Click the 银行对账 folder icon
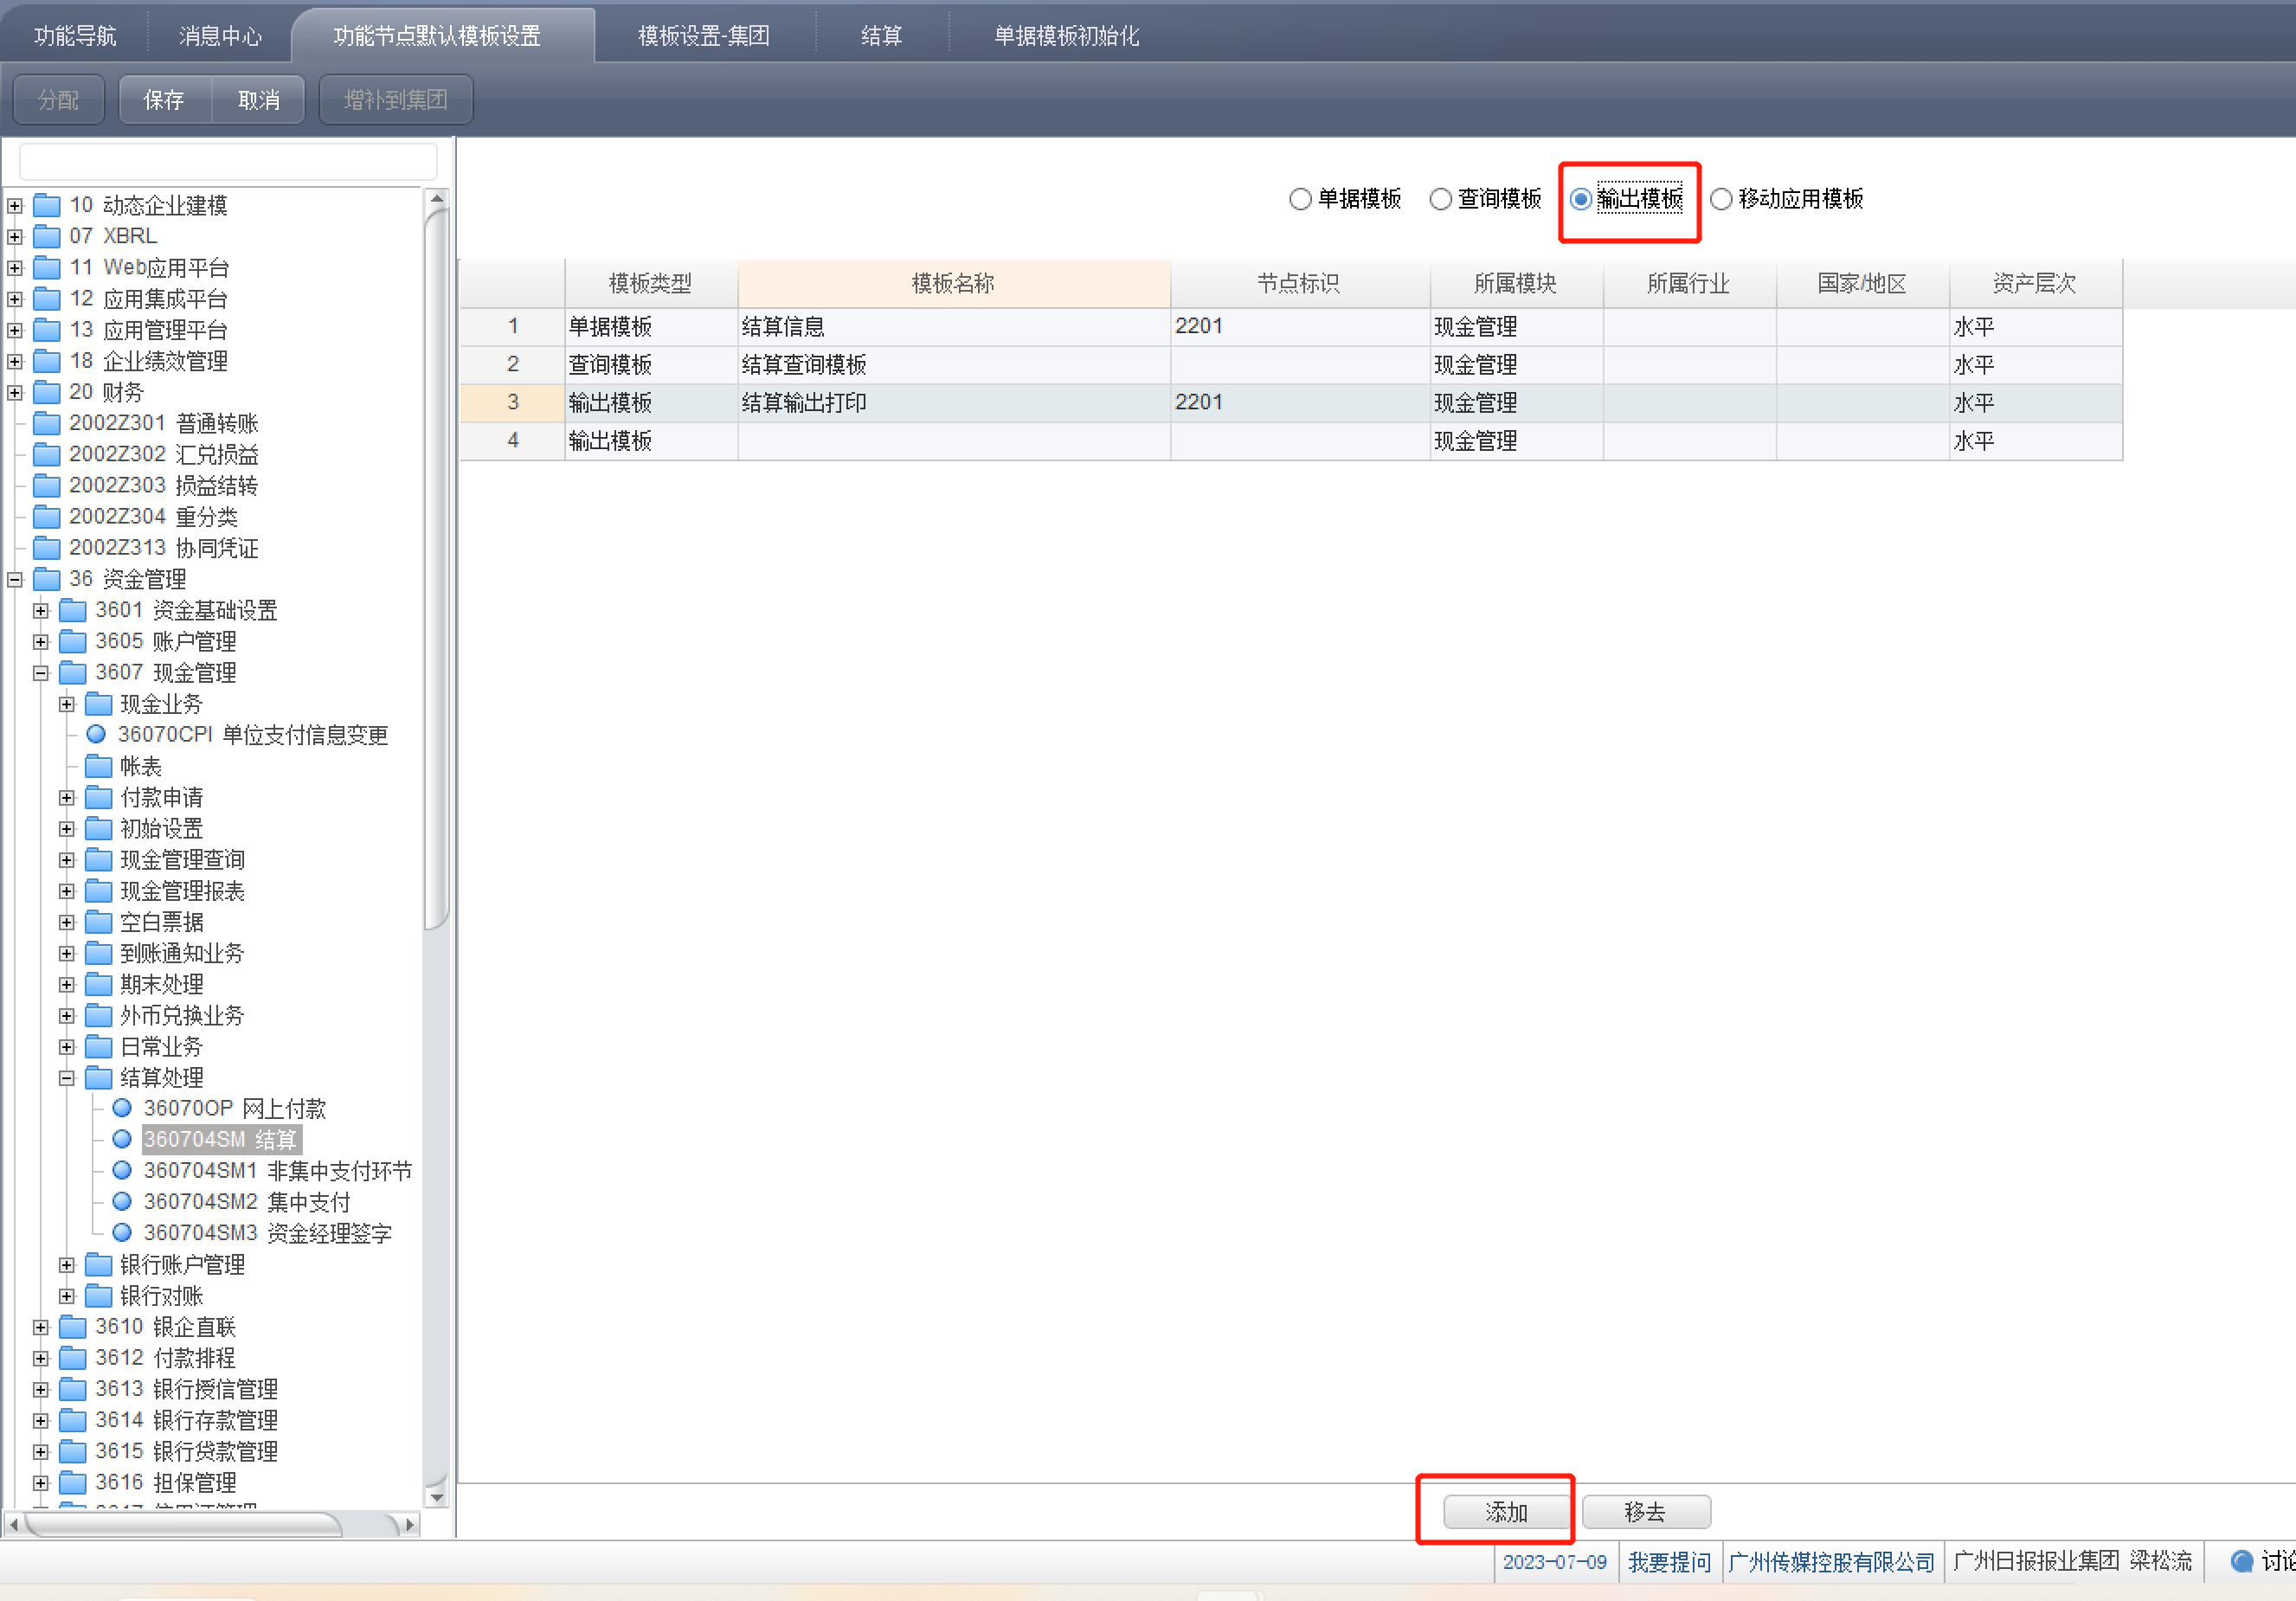The height and width of the screenshot is (1601, 2296). (x=98, y=1296)
